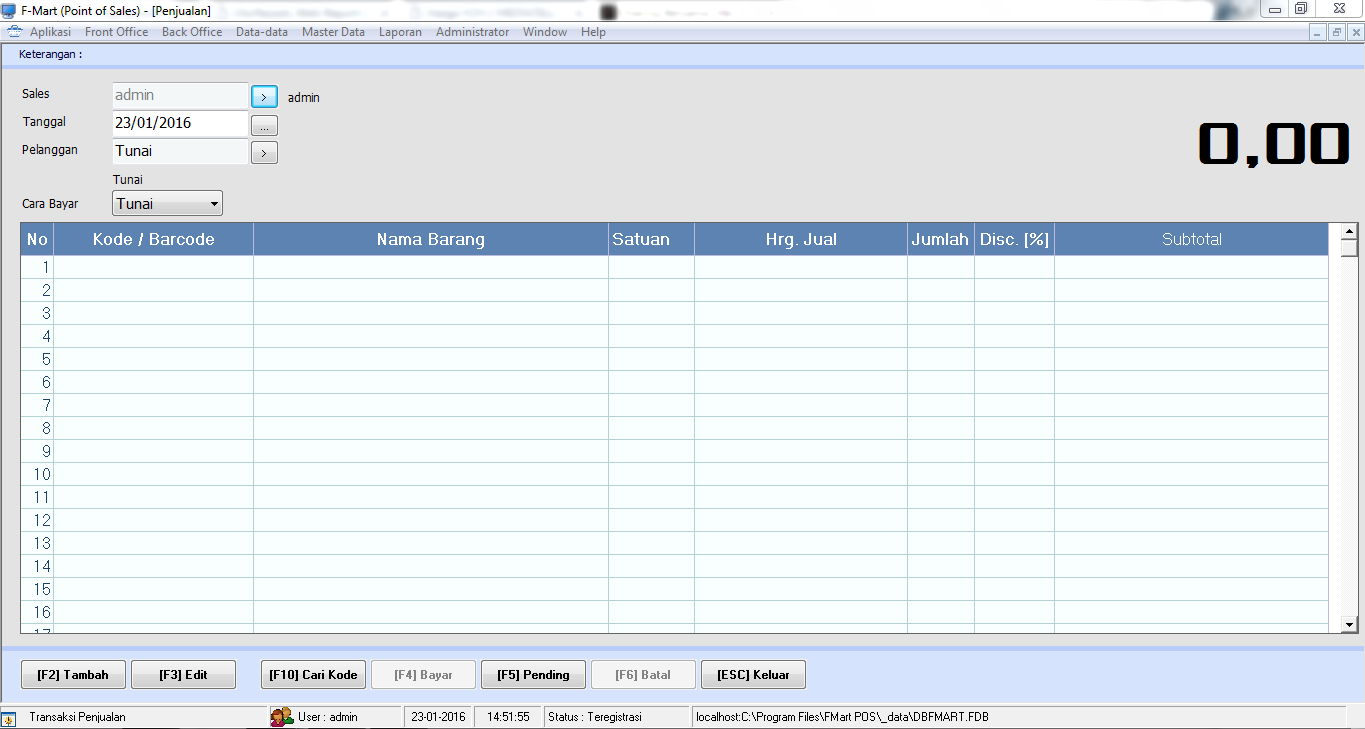Click the 23-01-2016 status bar date
This screenshot has height=729, width=1365.
coord(439,717)
